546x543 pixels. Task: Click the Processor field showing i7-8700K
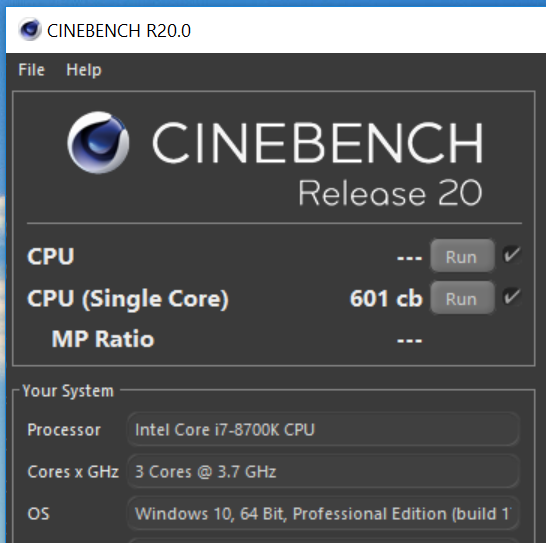(323, 429)
